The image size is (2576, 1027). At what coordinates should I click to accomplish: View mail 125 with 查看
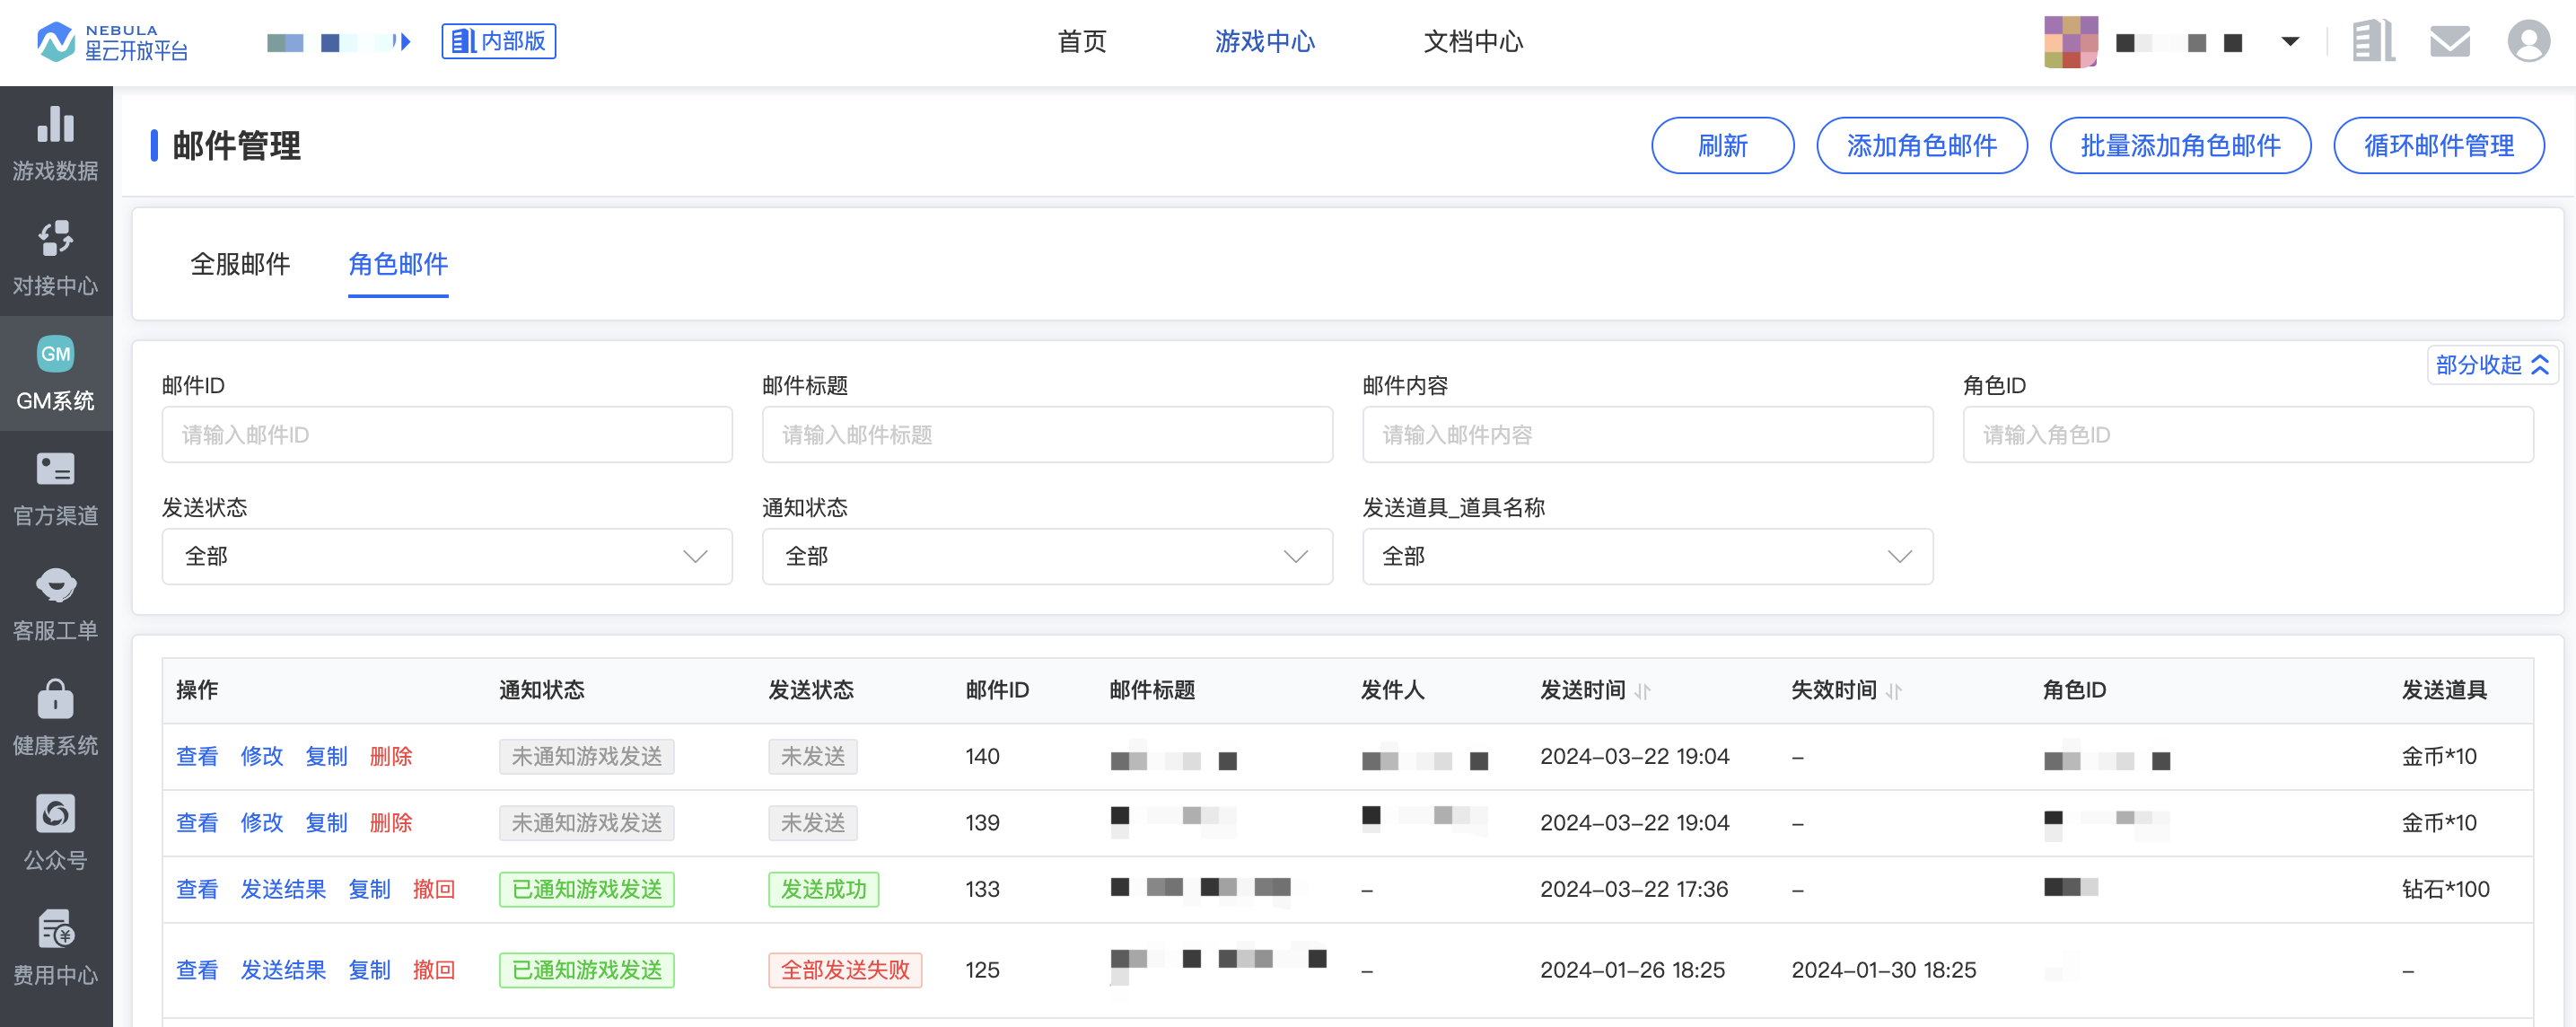coord(197,970)
